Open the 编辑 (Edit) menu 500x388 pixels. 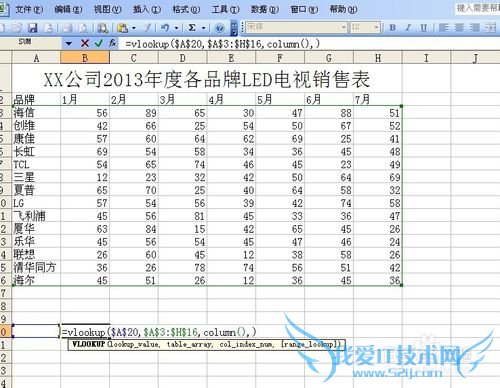[x=68, y=9]
